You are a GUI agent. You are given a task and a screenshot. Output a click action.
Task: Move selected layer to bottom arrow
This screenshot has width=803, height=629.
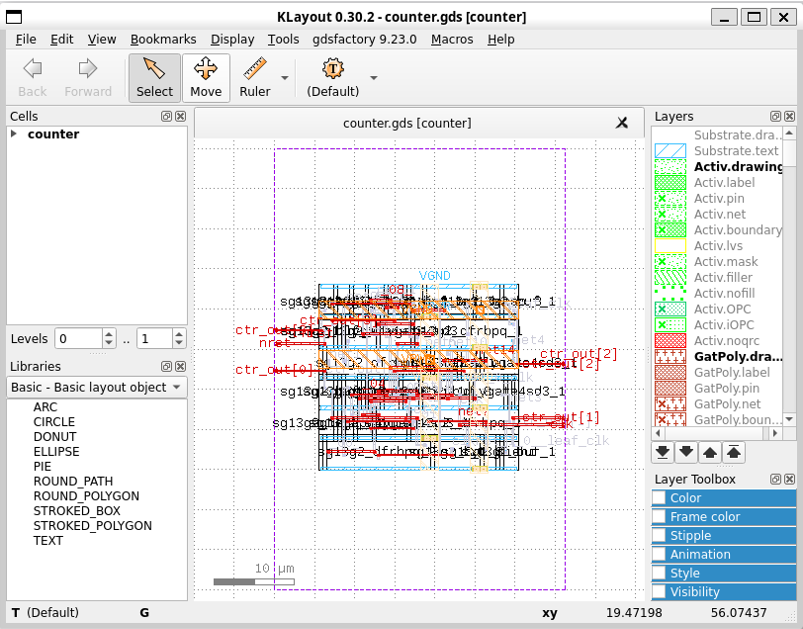point(662,452)
